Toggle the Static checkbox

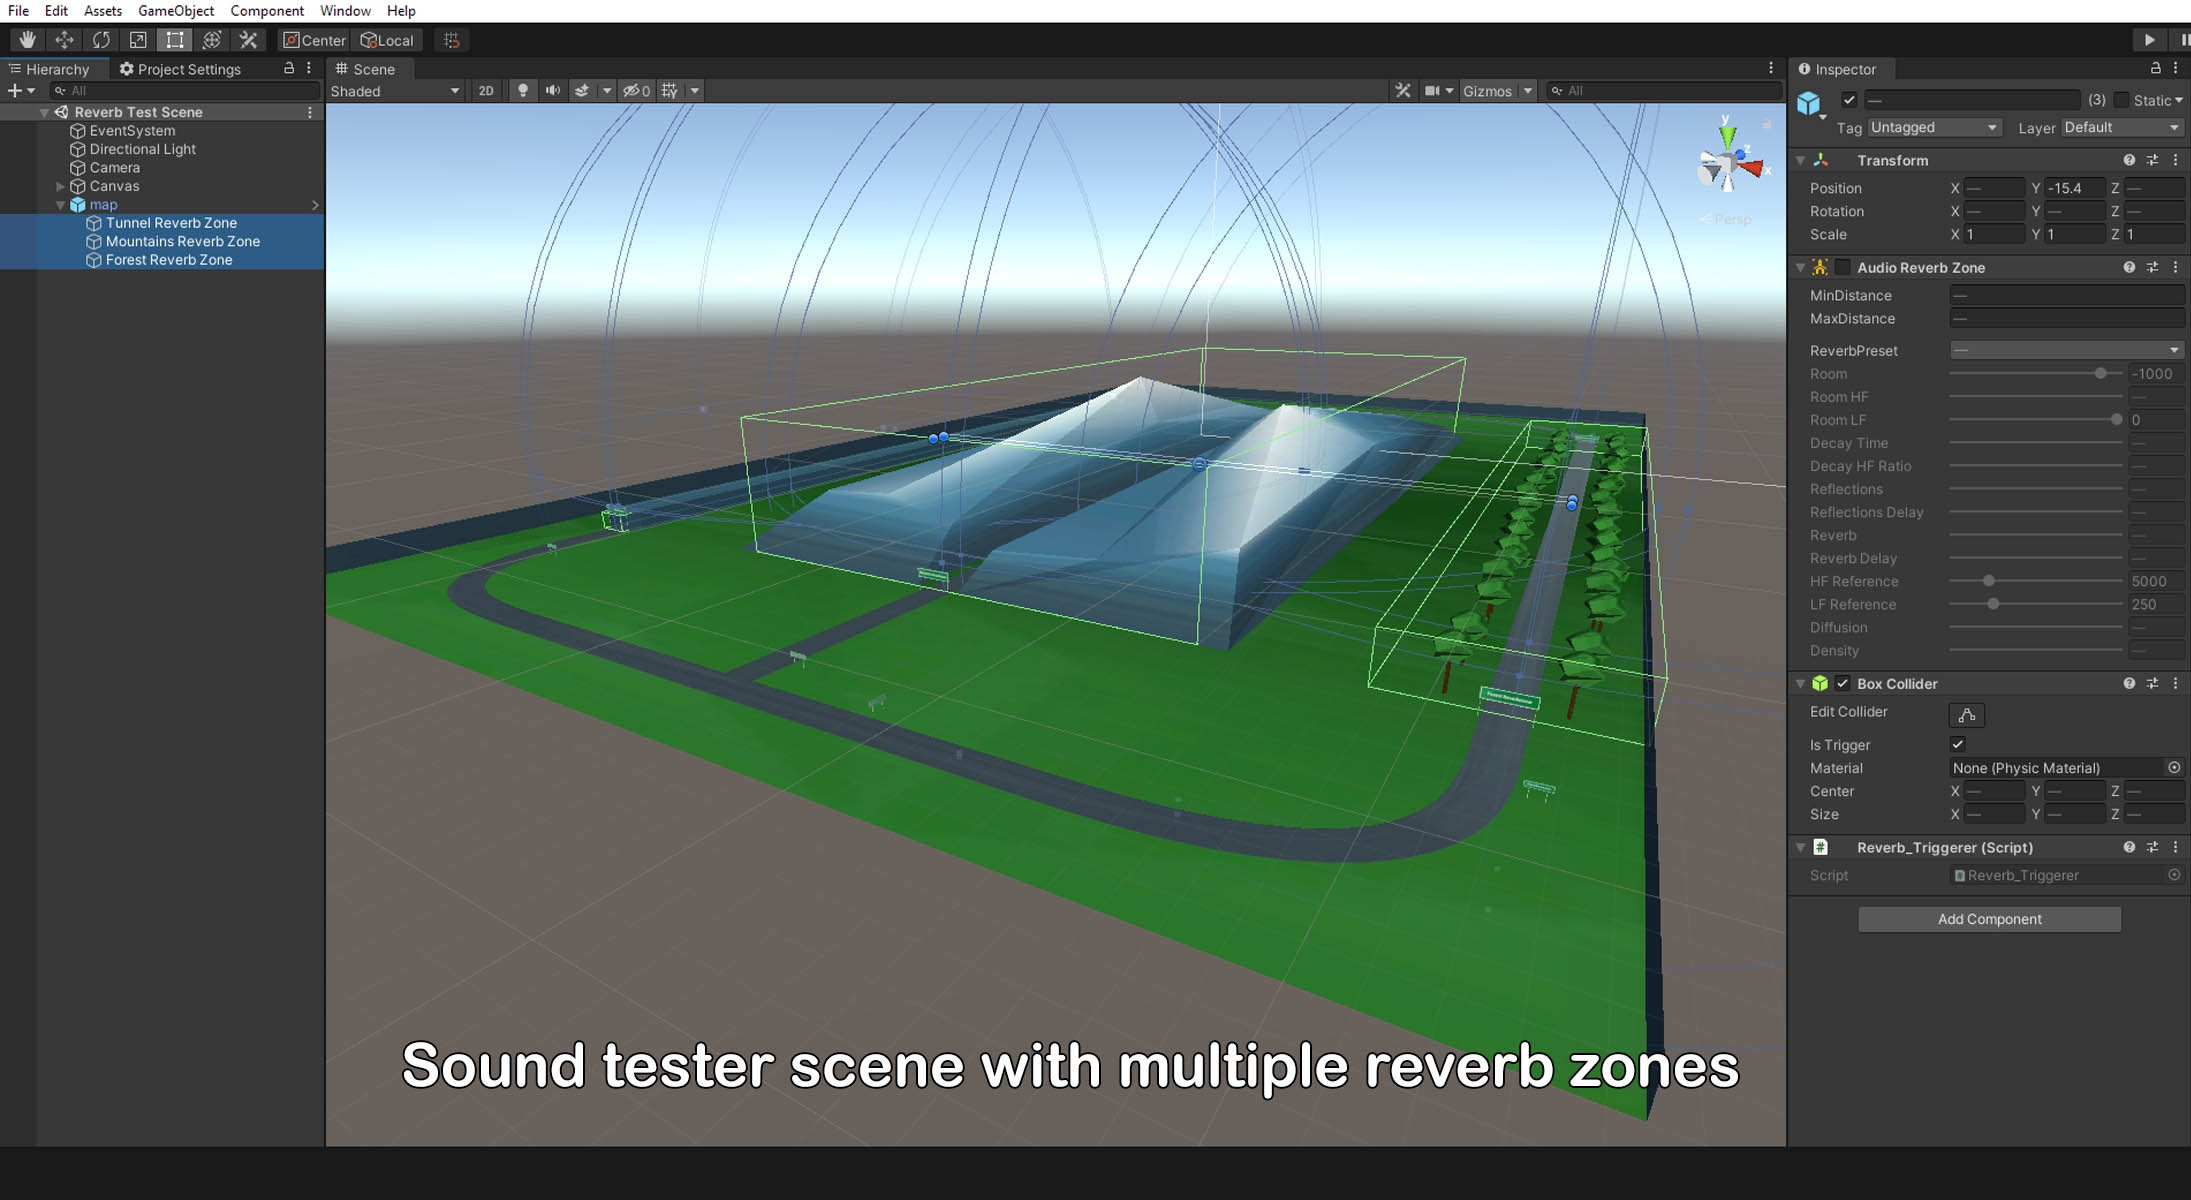pyautogui.click(x=2121, y=100)
